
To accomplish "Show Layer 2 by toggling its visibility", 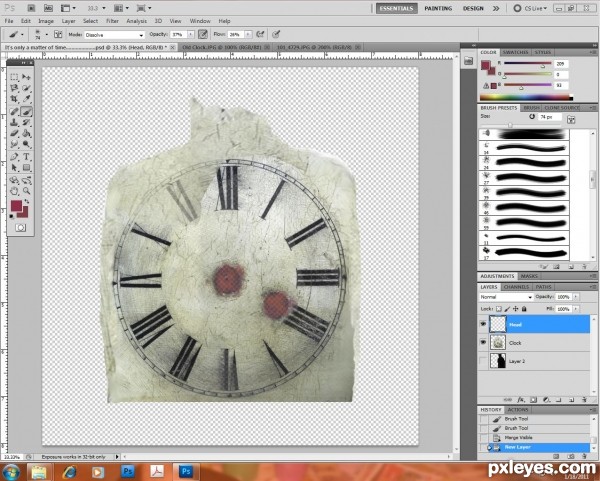I will (x=483, y=361).
